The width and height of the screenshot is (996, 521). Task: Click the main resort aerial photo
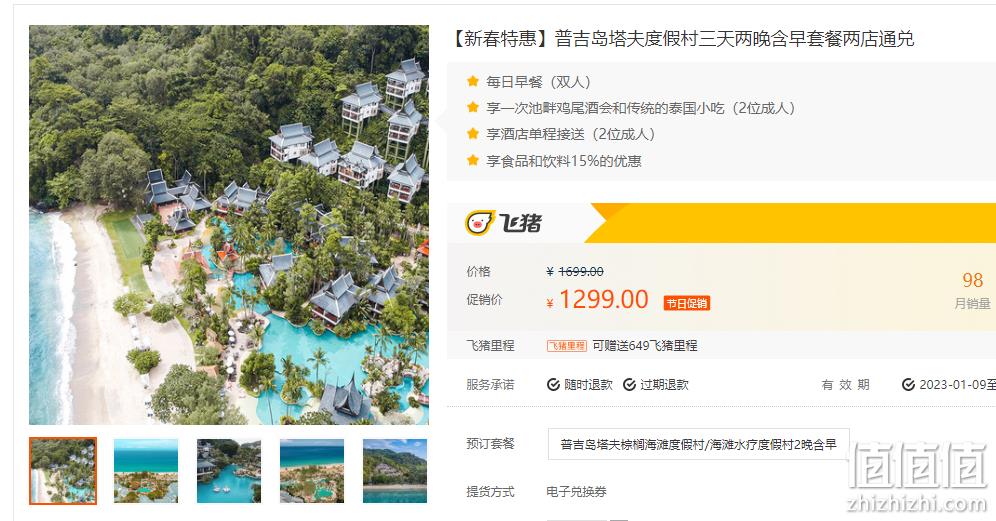point(229,225)
